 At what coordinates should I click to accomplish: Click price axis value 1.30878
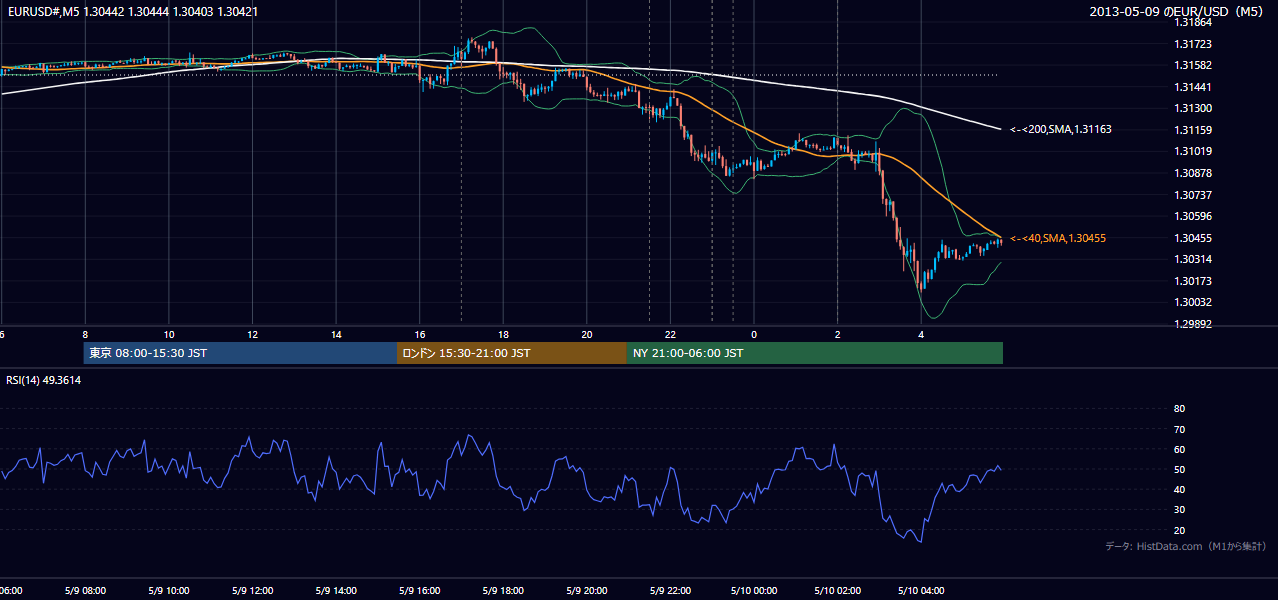(1194, 173)
